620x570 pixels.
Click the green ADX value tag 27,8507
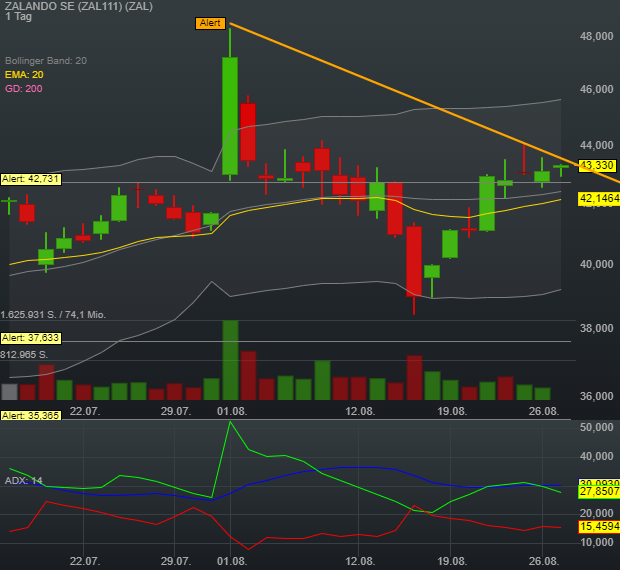tap(599, 492)
